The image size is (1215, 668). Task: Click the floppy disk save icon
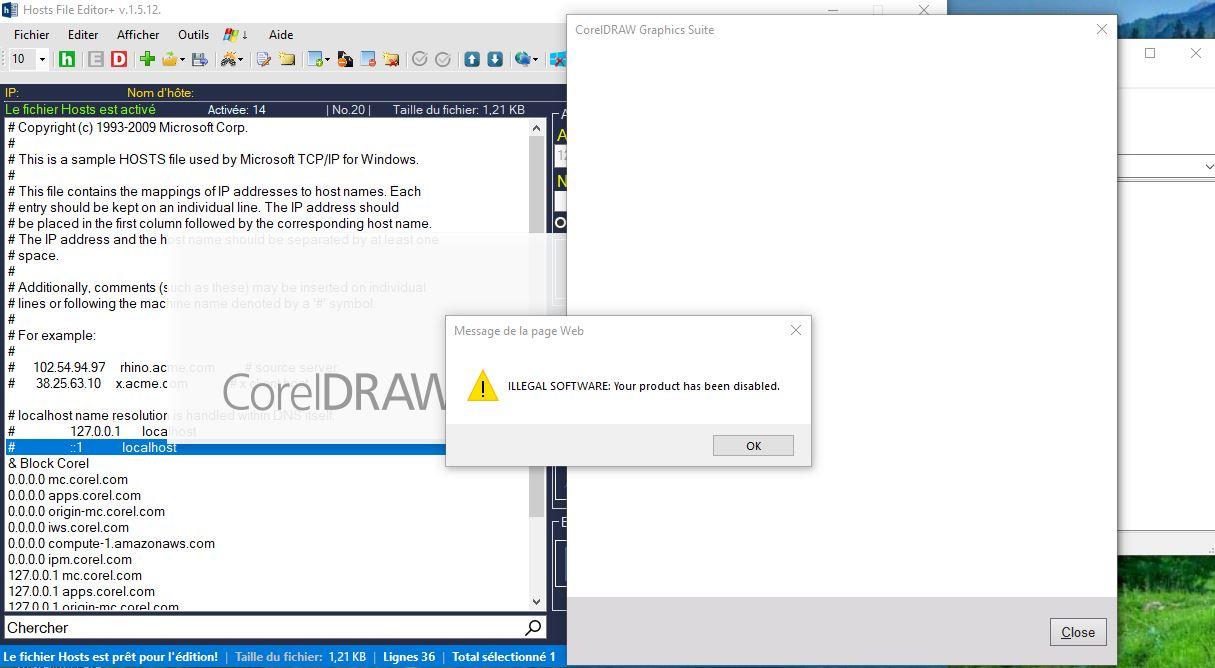[200, 59]
